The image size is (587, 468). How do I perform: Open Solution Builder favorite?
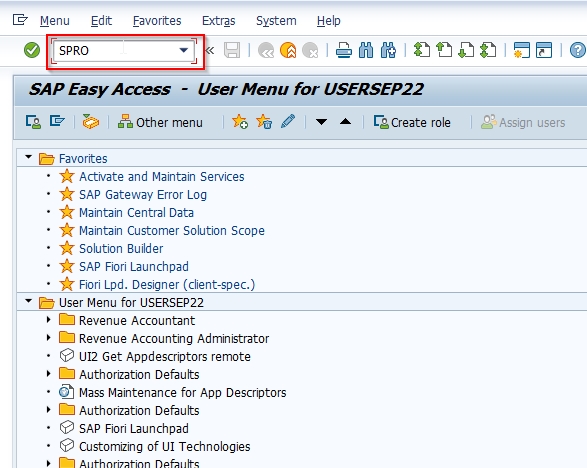(x=121, y=249)
